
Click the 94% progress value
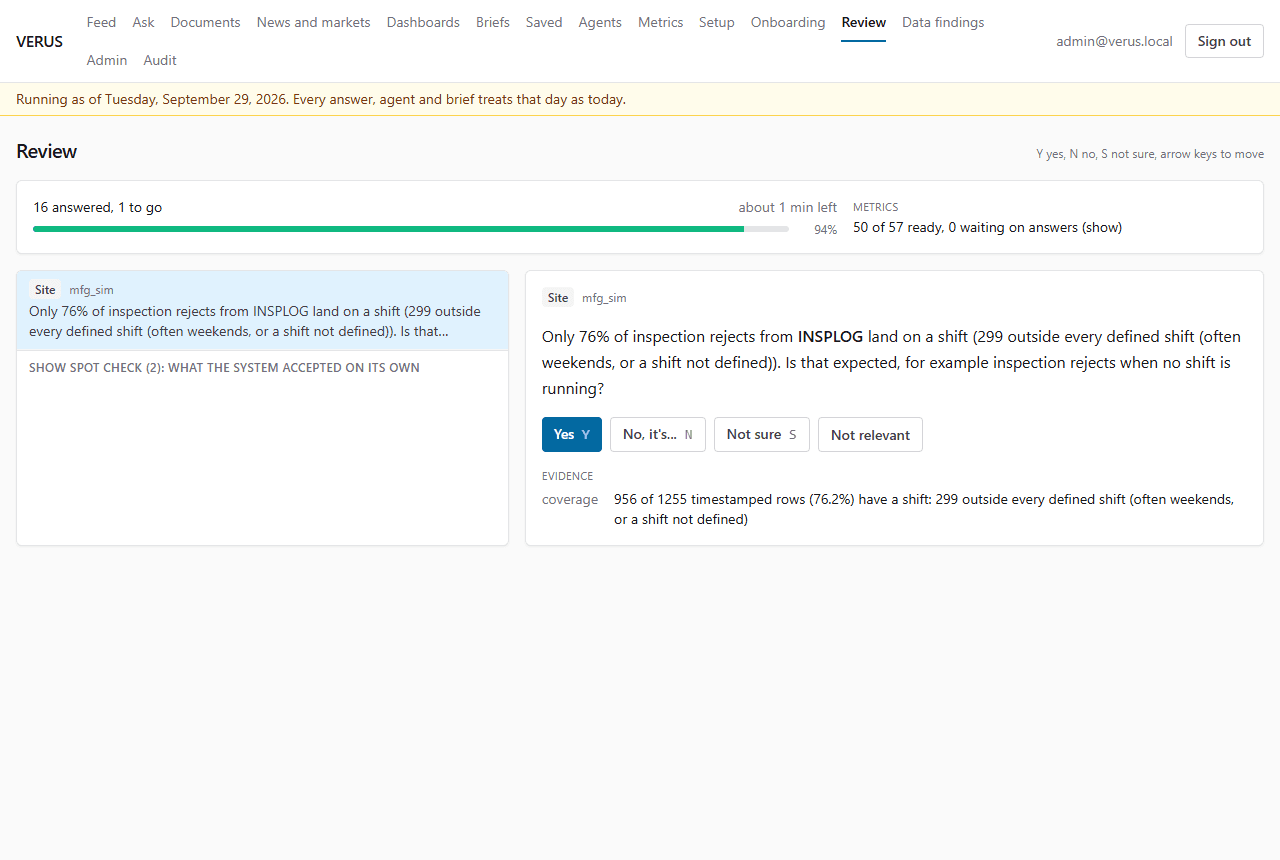pos(825,229)
